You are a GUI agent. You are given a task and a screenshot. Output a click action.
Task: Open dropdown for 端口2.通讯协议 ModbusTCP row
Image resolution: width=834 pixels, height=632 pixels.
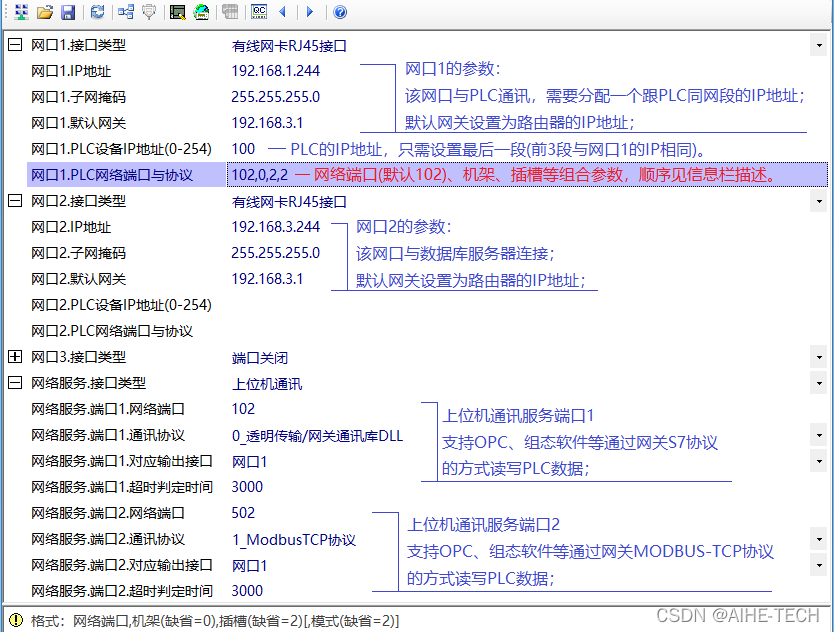click(x=819, y=539)
